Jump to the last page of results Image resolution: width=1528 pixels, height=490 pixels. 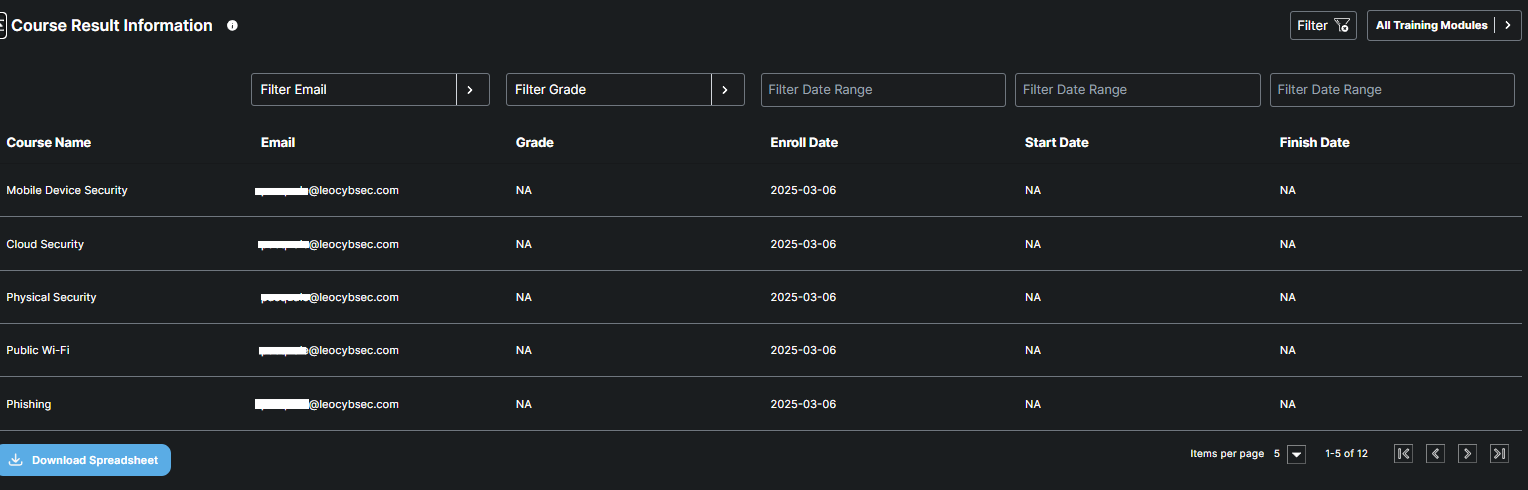click(x=1499, y=454)
